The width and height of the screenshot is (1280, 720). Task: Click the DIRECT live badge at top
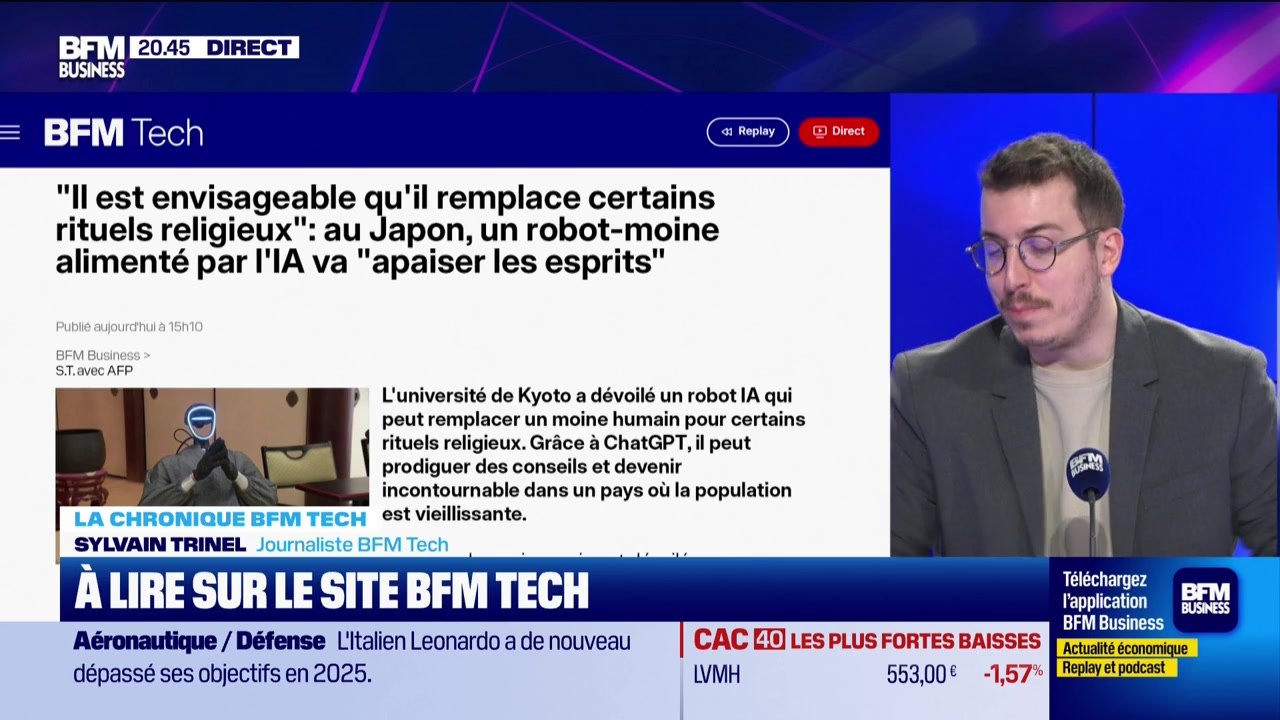click(249, 47)
